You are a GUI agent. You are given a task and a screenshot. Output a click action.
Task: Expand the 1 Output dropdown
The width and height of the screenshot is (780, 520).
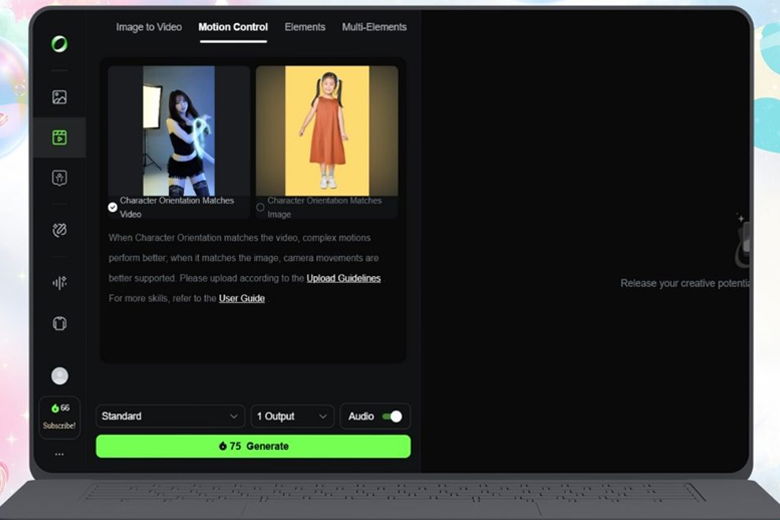point(292,416)
